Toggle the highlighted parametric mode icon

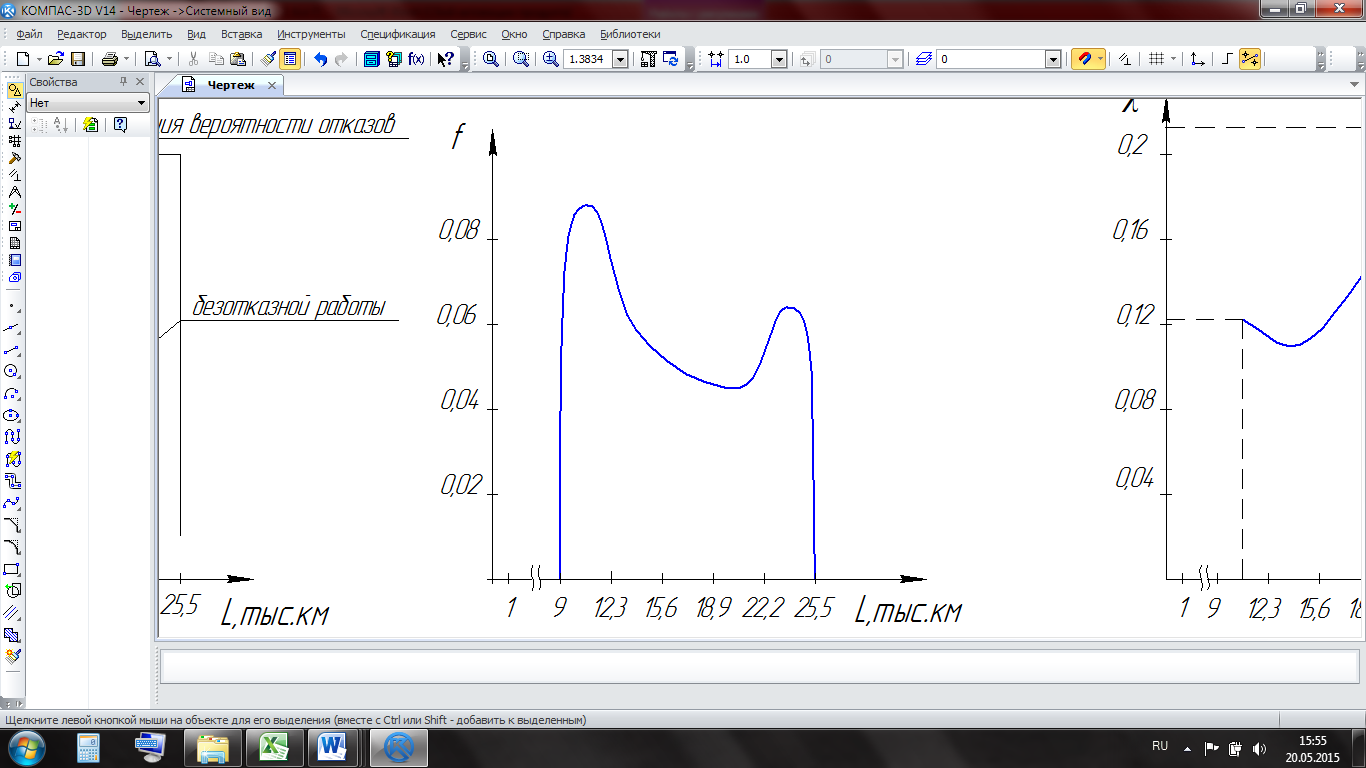(1250, 59)
